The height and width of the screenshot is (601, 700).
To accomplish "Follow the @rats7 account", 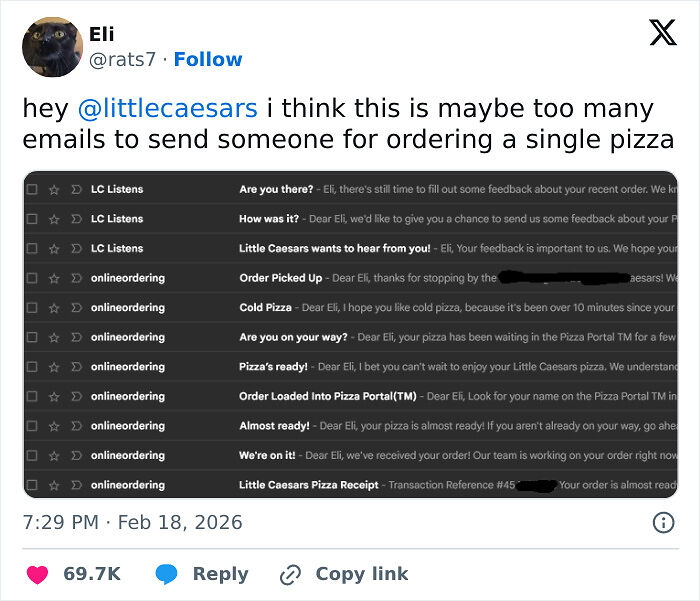I will [x=208, y=59].
